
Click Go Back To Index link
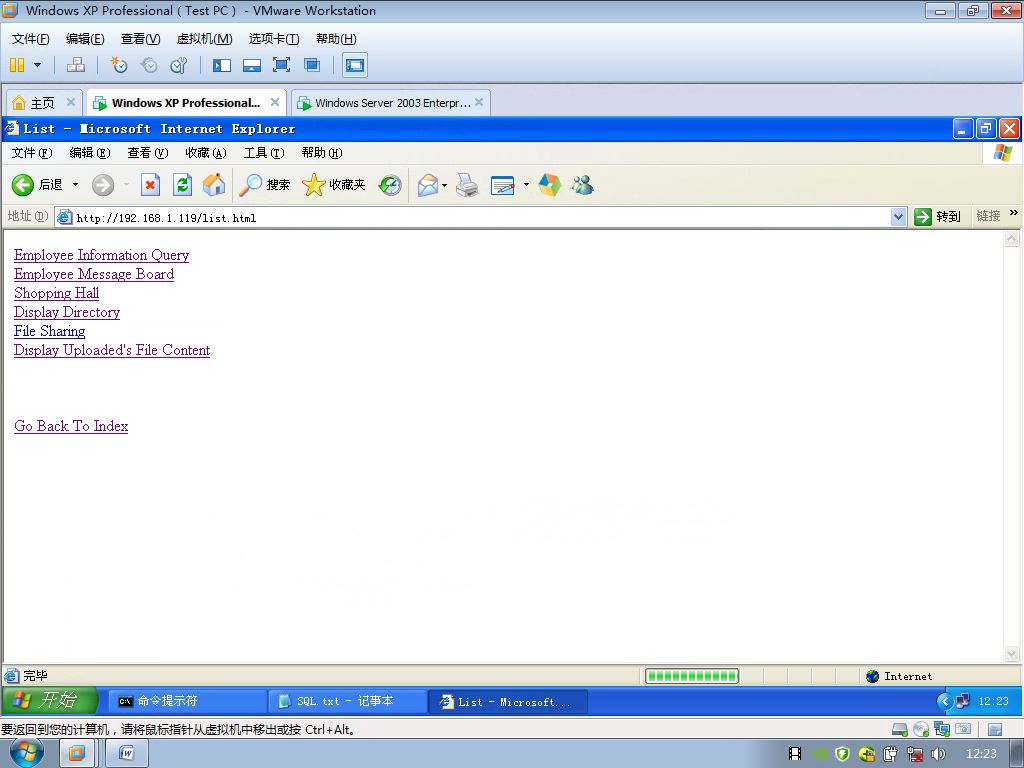pyautogui.click(x=71, y=426)
